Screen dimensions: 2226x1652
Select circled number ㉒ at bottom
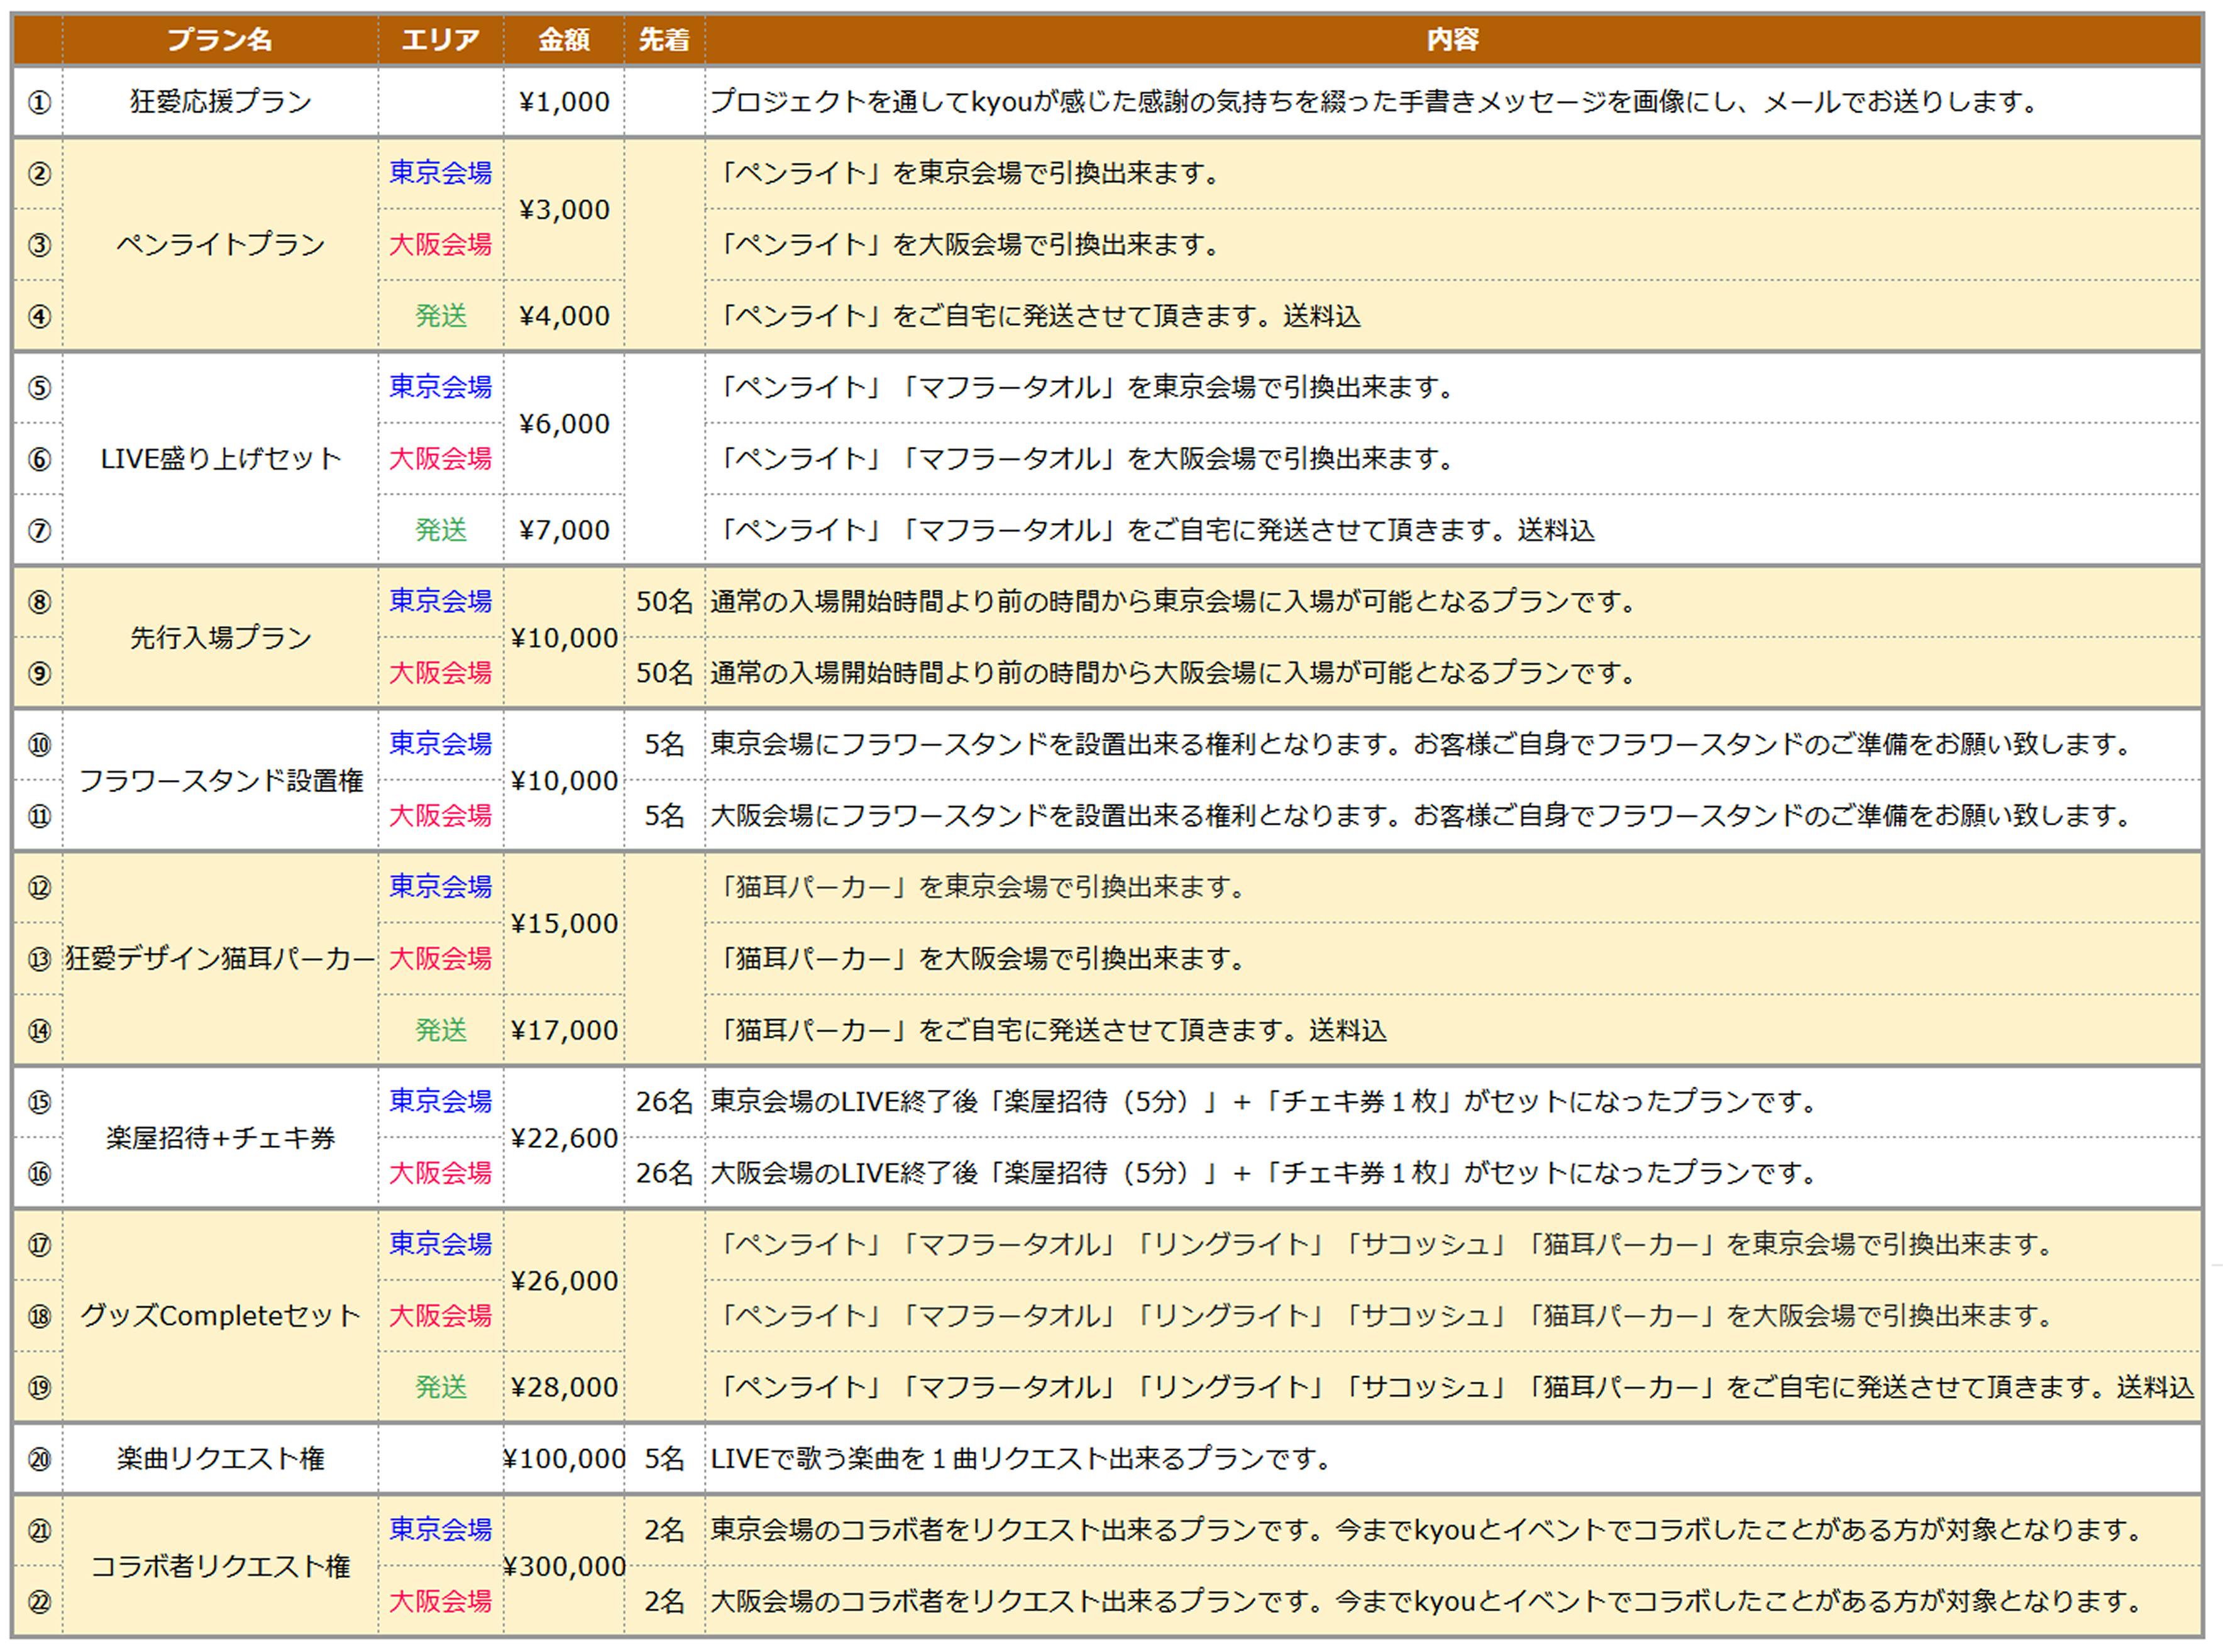click(39, 1602)
